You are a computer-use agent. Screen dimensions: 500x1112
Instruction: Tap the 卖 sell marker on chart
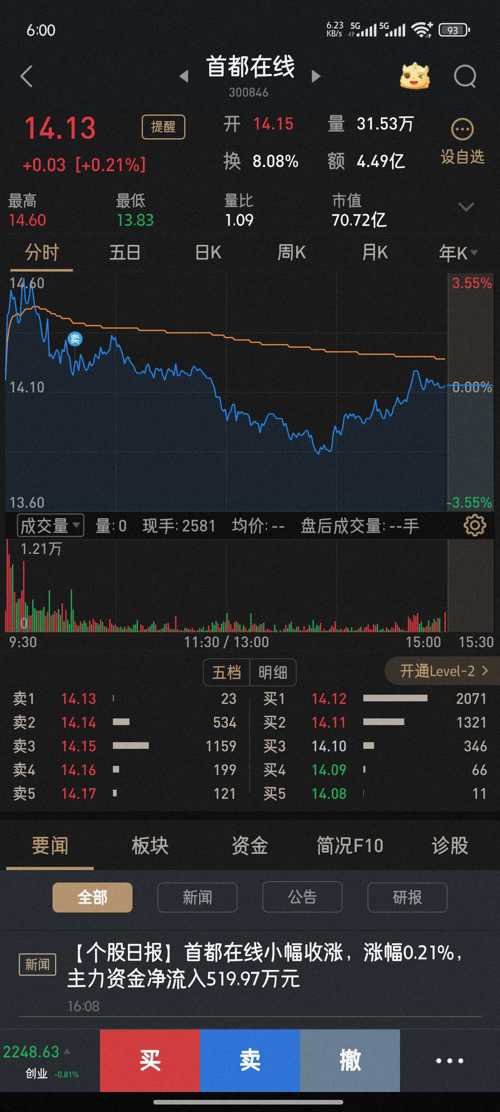pos(75,339)
